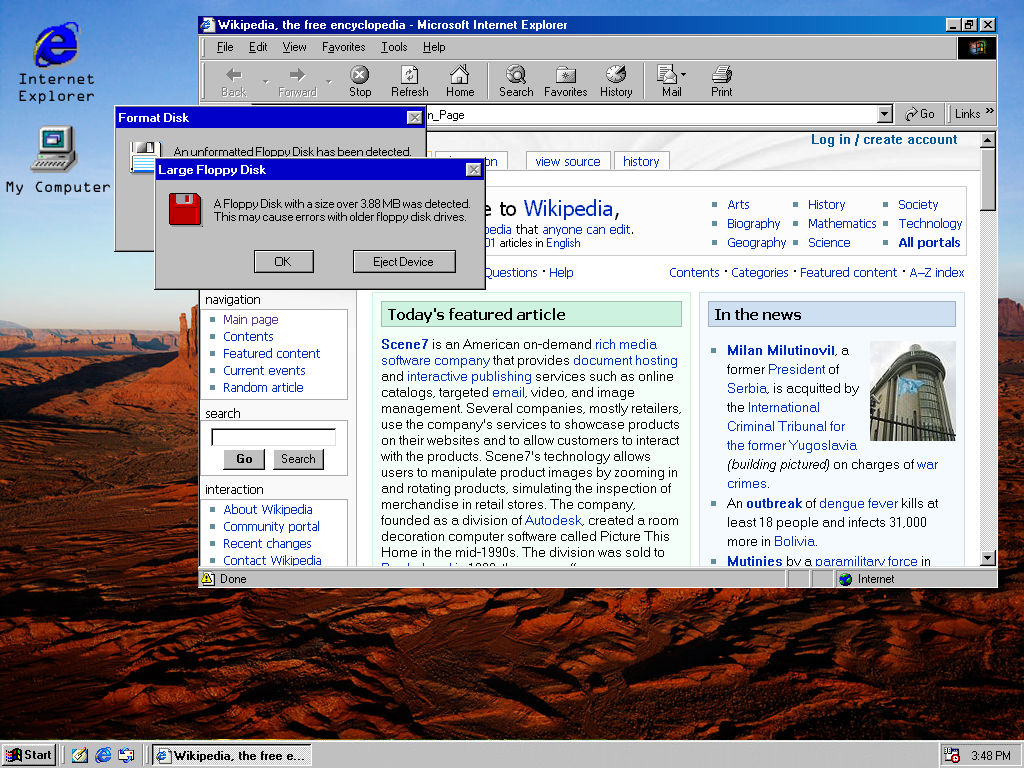Switch to the history tab on Wikipedia
The image size is (1024, 768).
pyautogui.click(x=641, y=161)
